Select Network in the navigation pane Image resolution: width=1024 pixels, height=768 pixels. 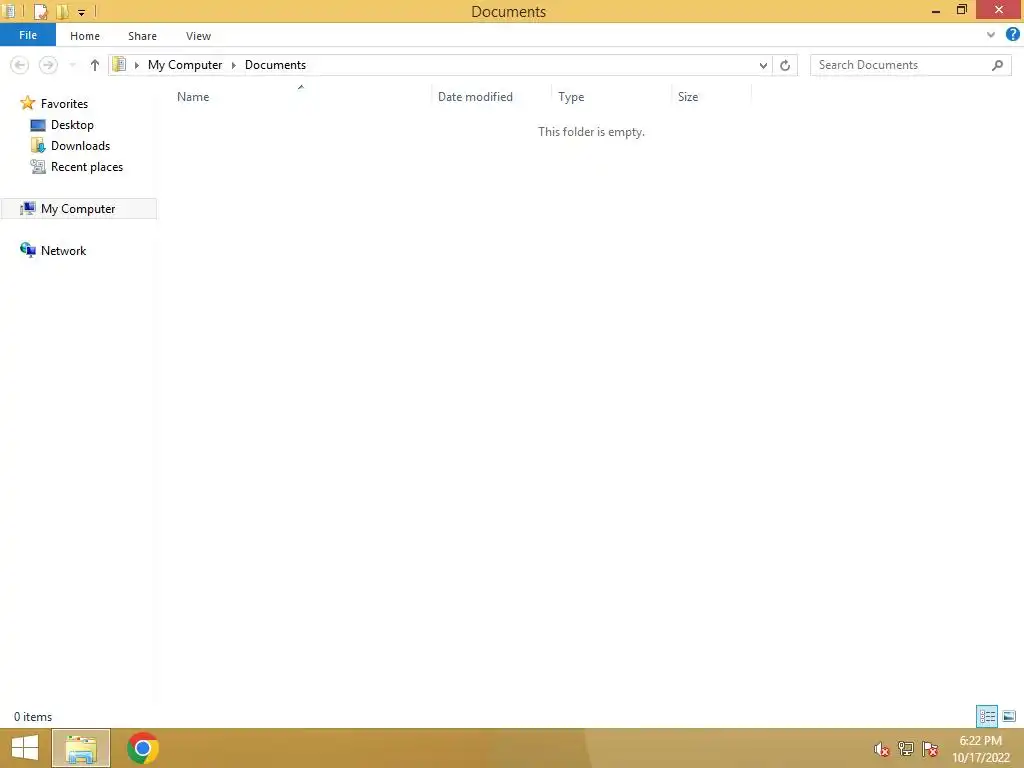coord(63,251)
